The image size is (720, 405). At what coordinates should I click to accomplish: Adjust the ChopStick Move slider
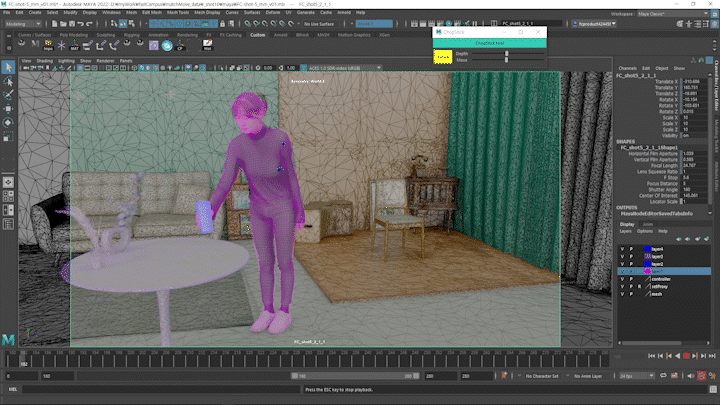tap(507, 60)
